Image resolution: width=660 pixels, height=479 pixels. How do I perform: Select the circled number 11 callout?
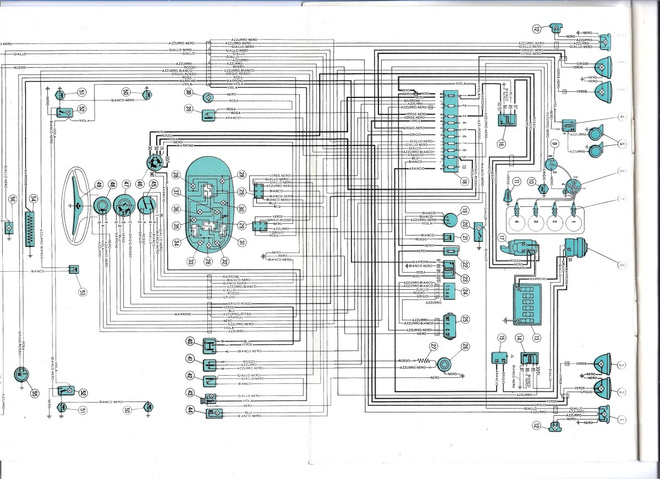coord(516,181)
